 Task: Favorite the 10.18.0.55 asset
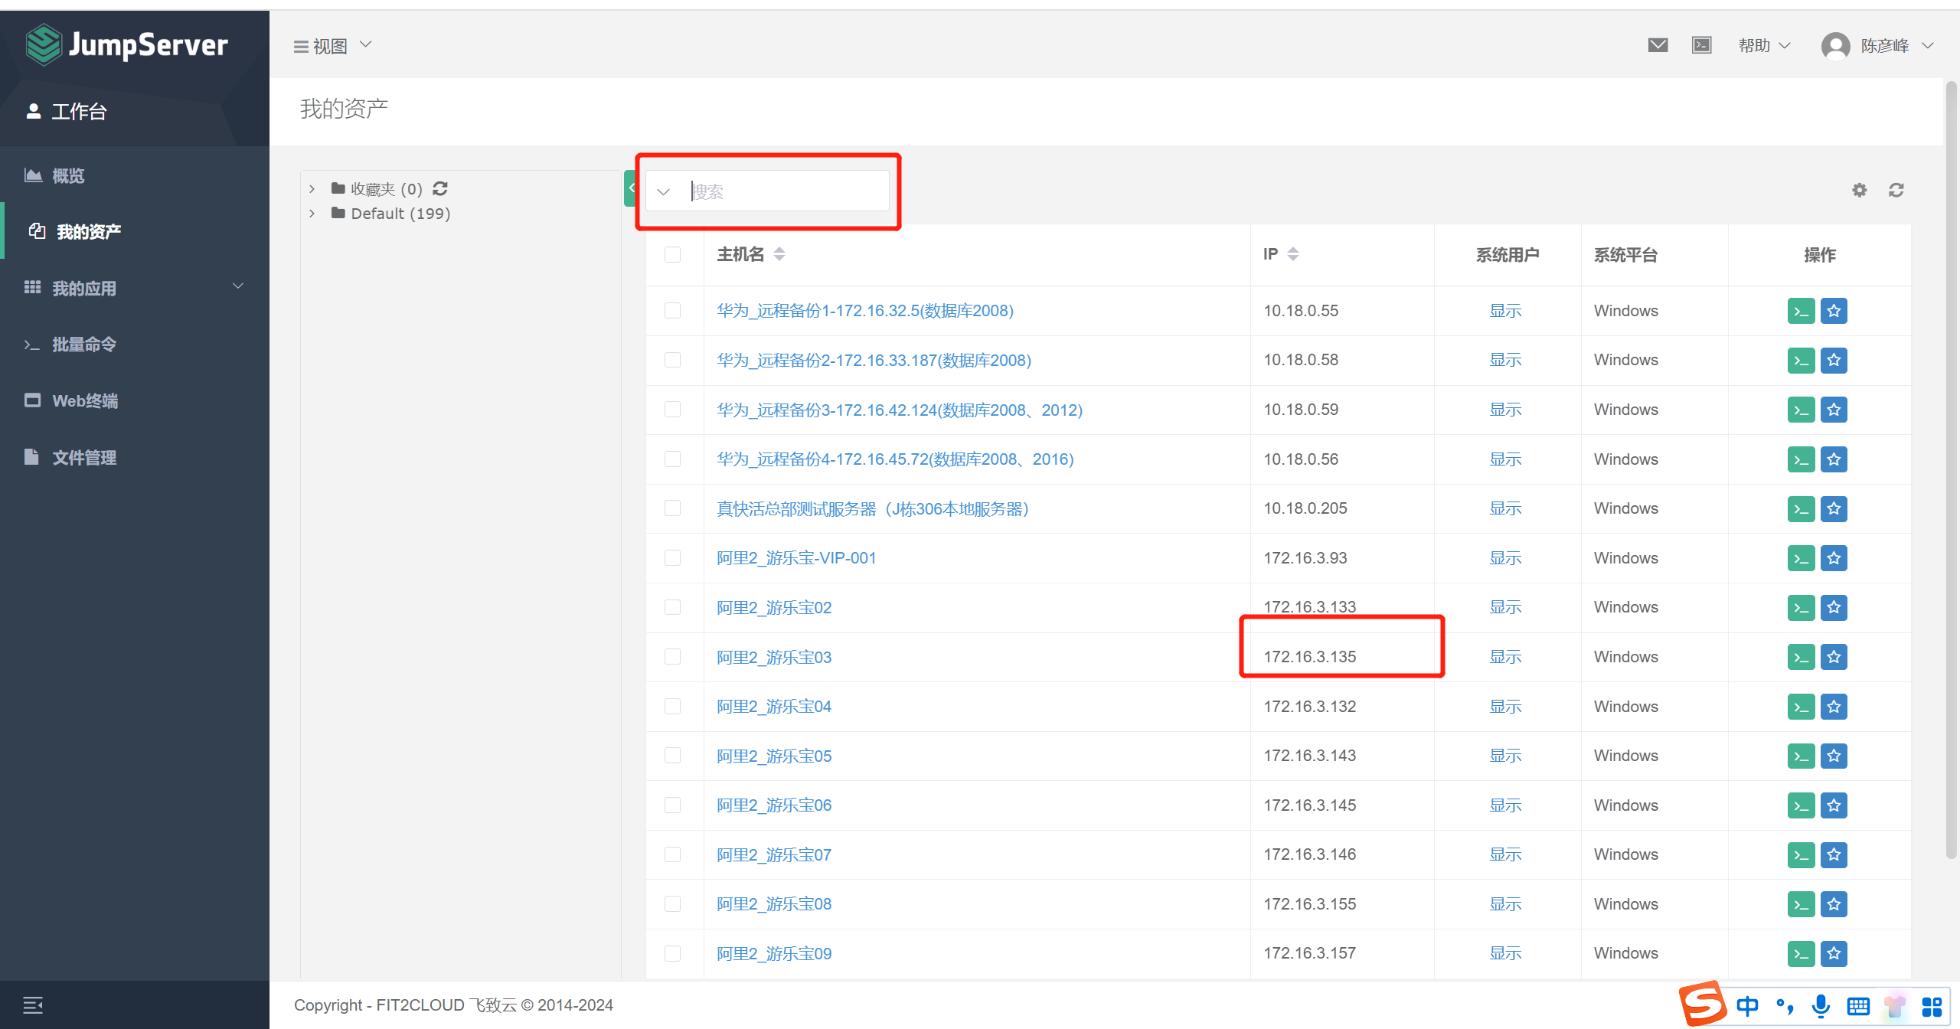pos(1834,311)
